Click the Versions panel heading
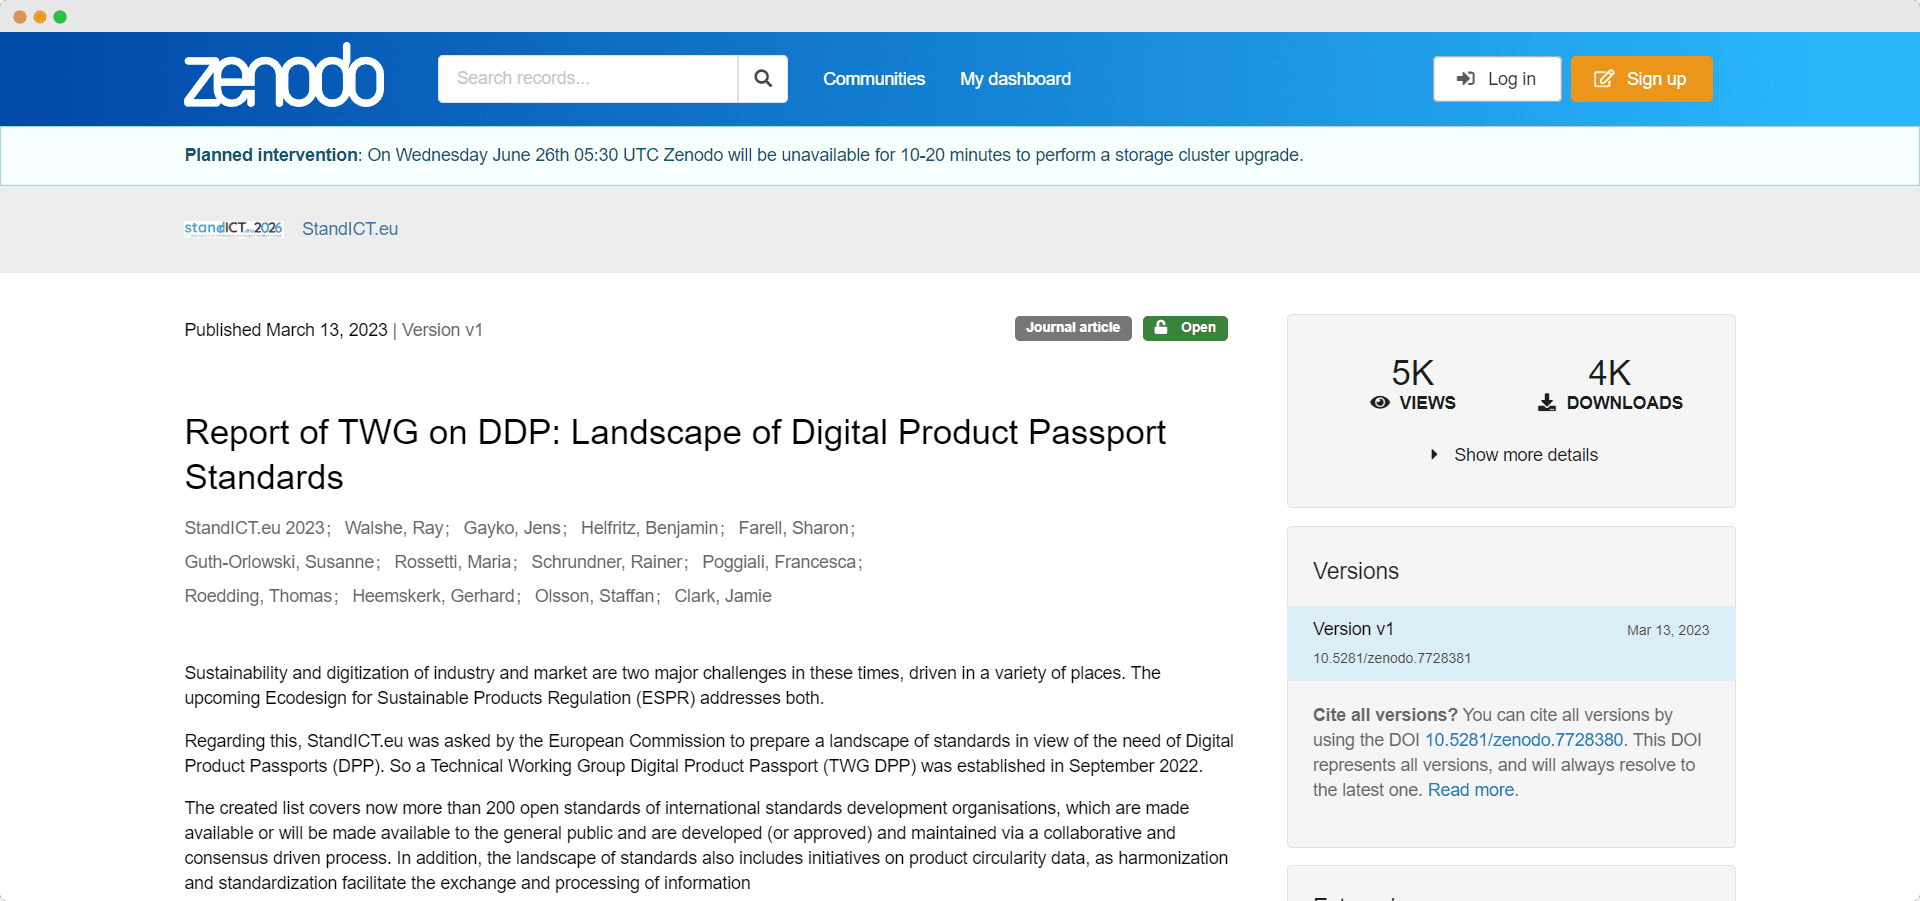Screen dimensions: 1920x901 tap(1356, 571)
